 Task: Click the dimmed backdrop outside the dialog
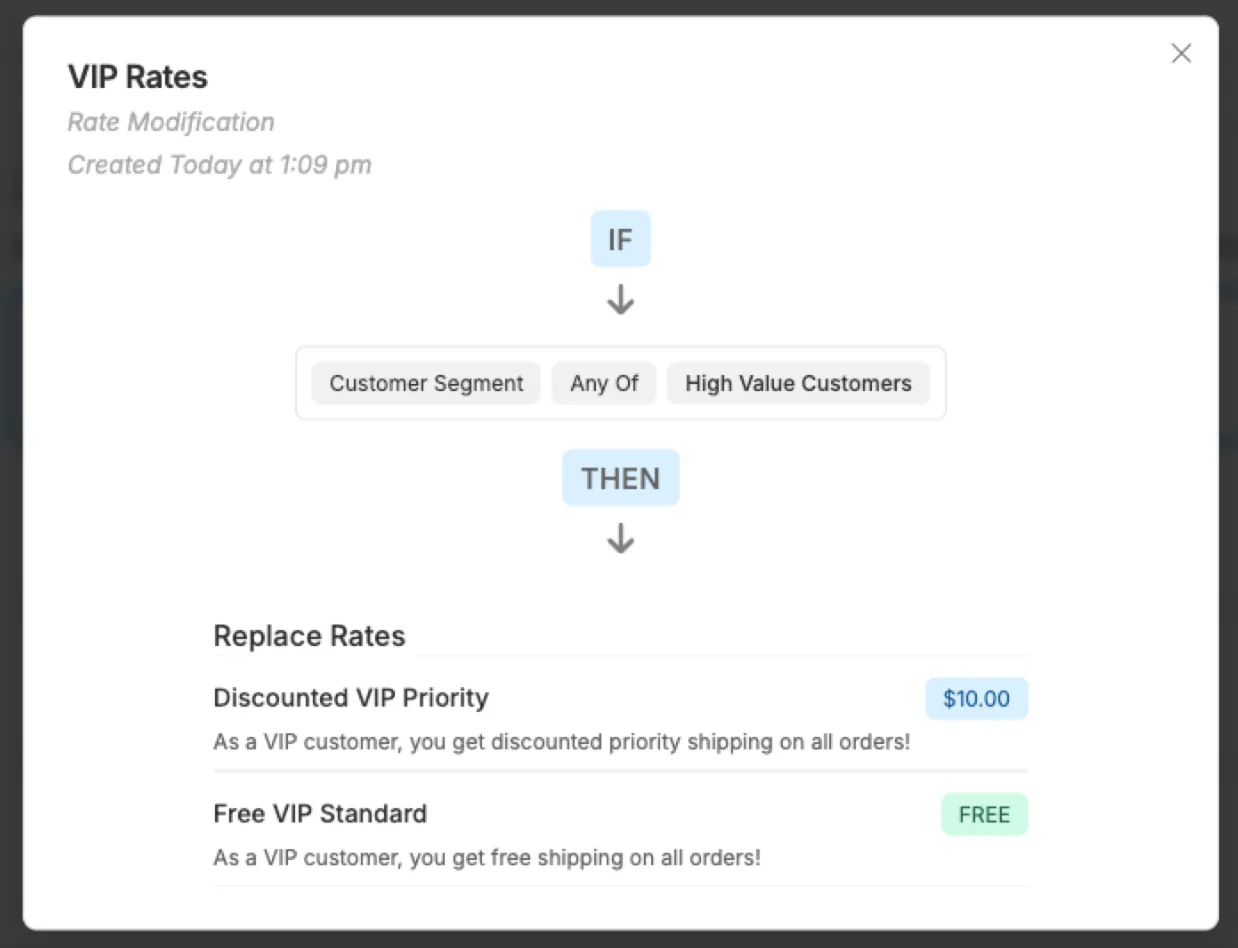coord(10,500)
